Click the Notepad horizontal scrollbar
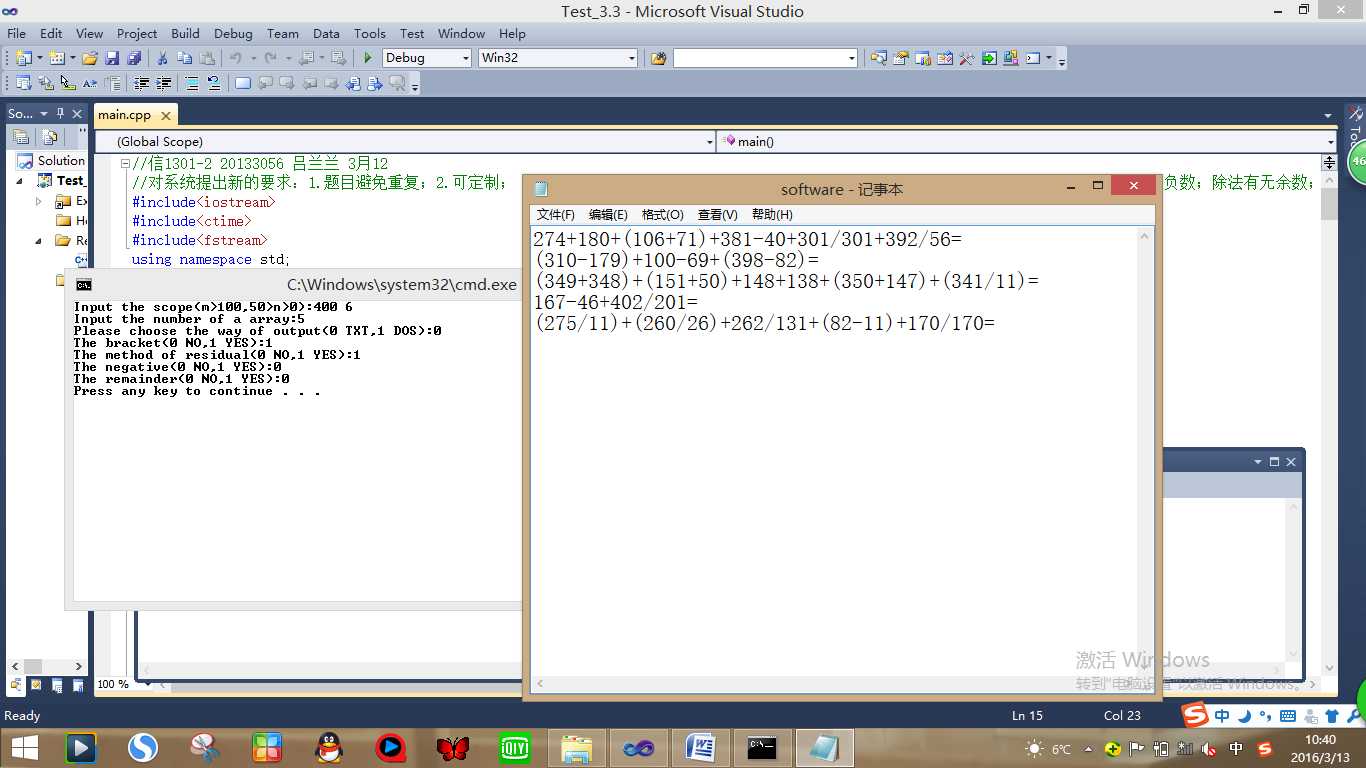Viewport: 1366px width, 768px height. pos(834,684)
